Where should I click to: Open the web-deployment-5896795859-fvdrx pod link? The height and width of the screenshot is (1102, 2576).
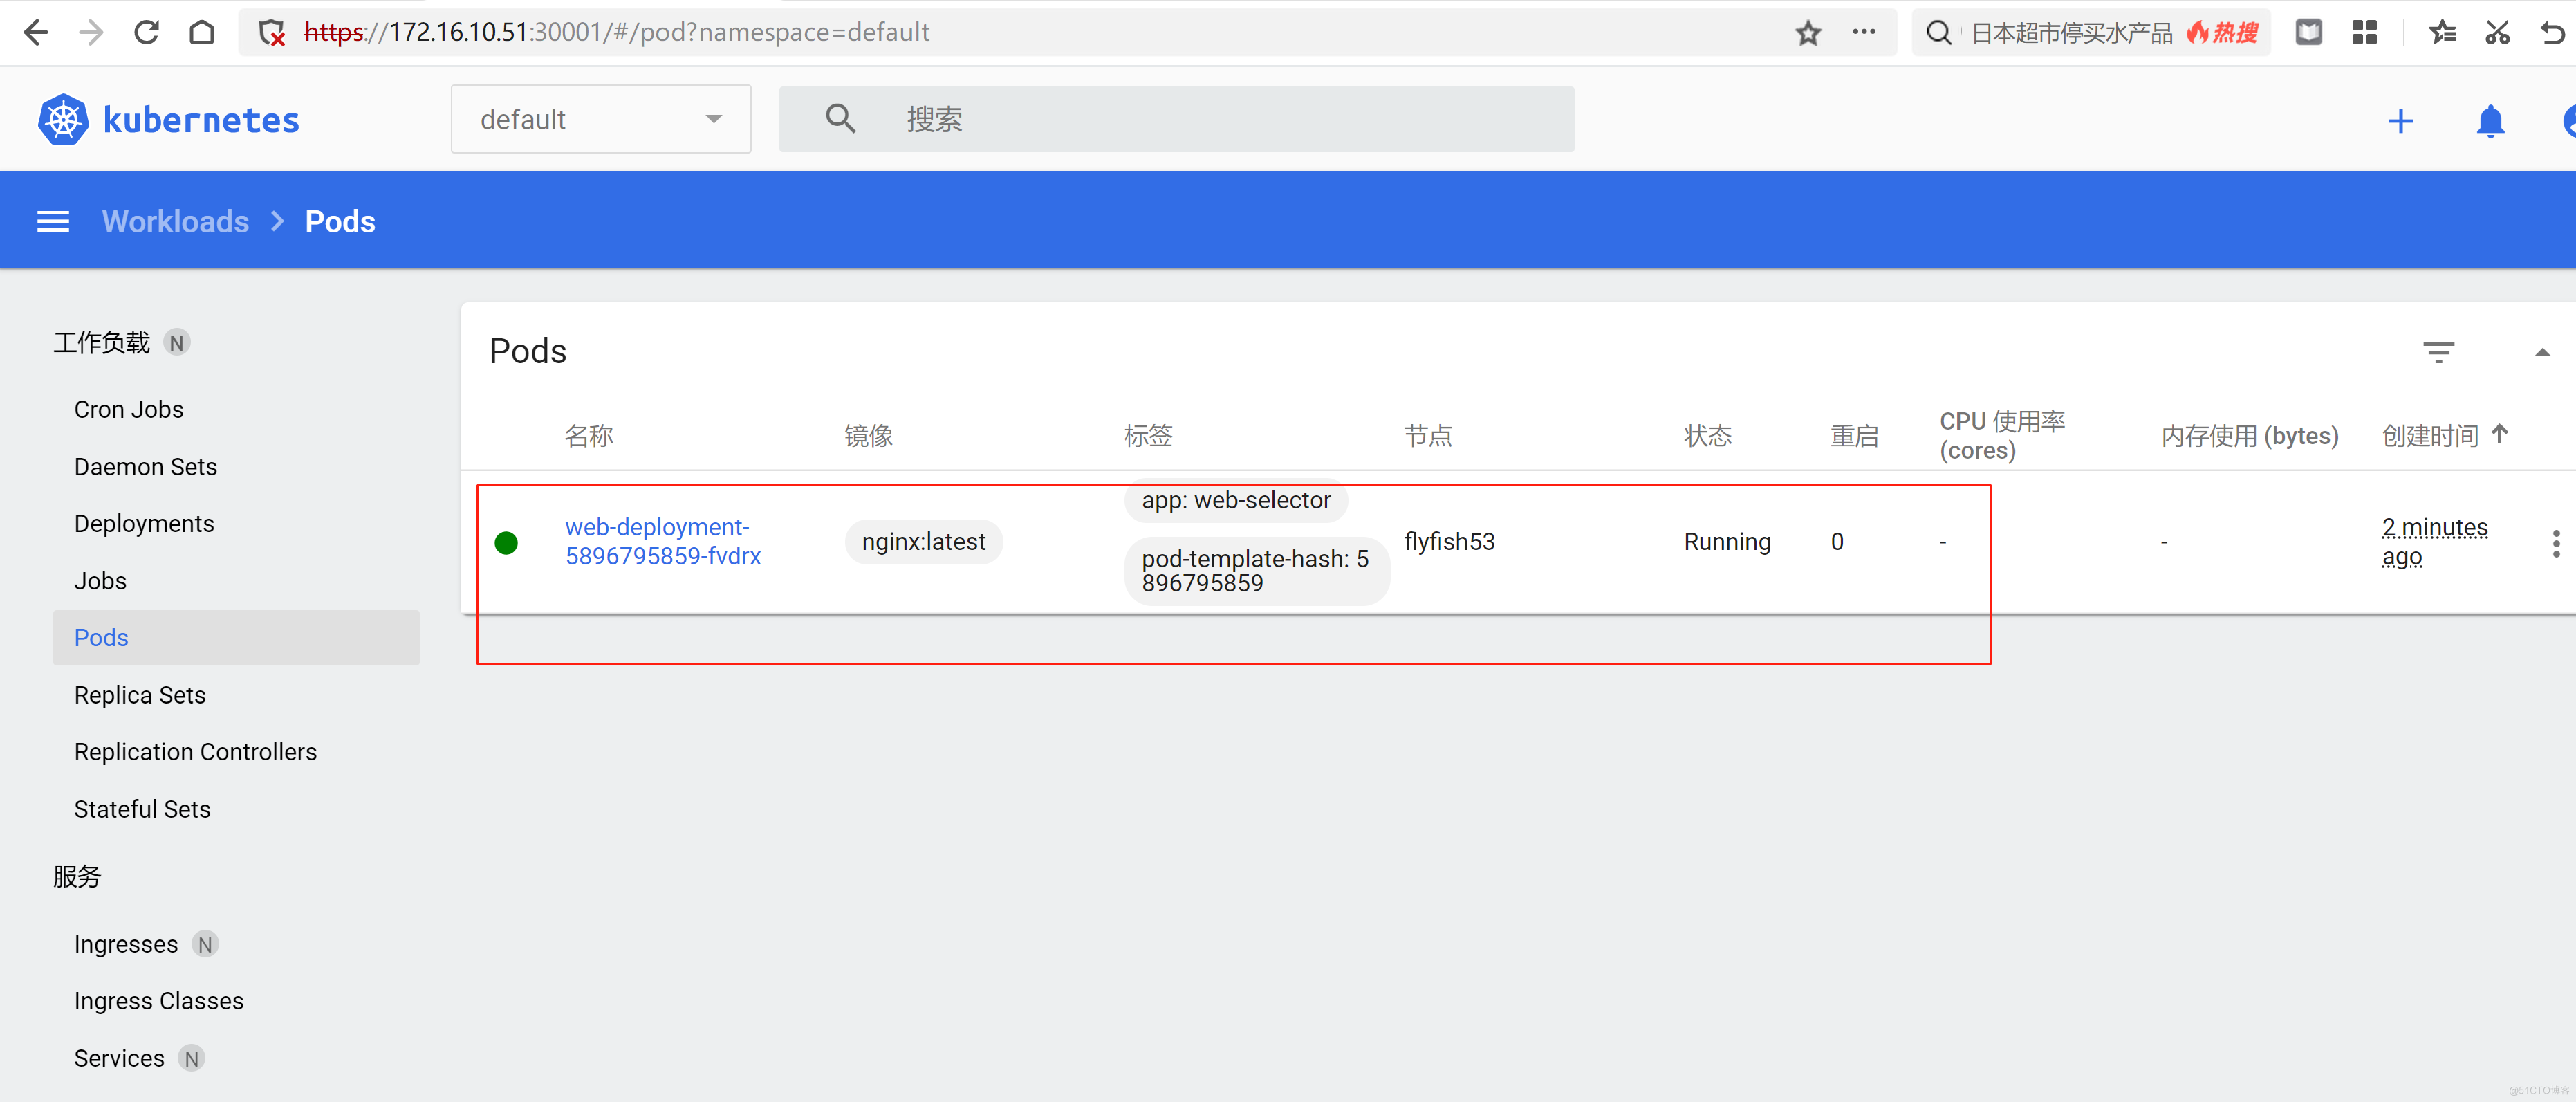tap(663, 541)
